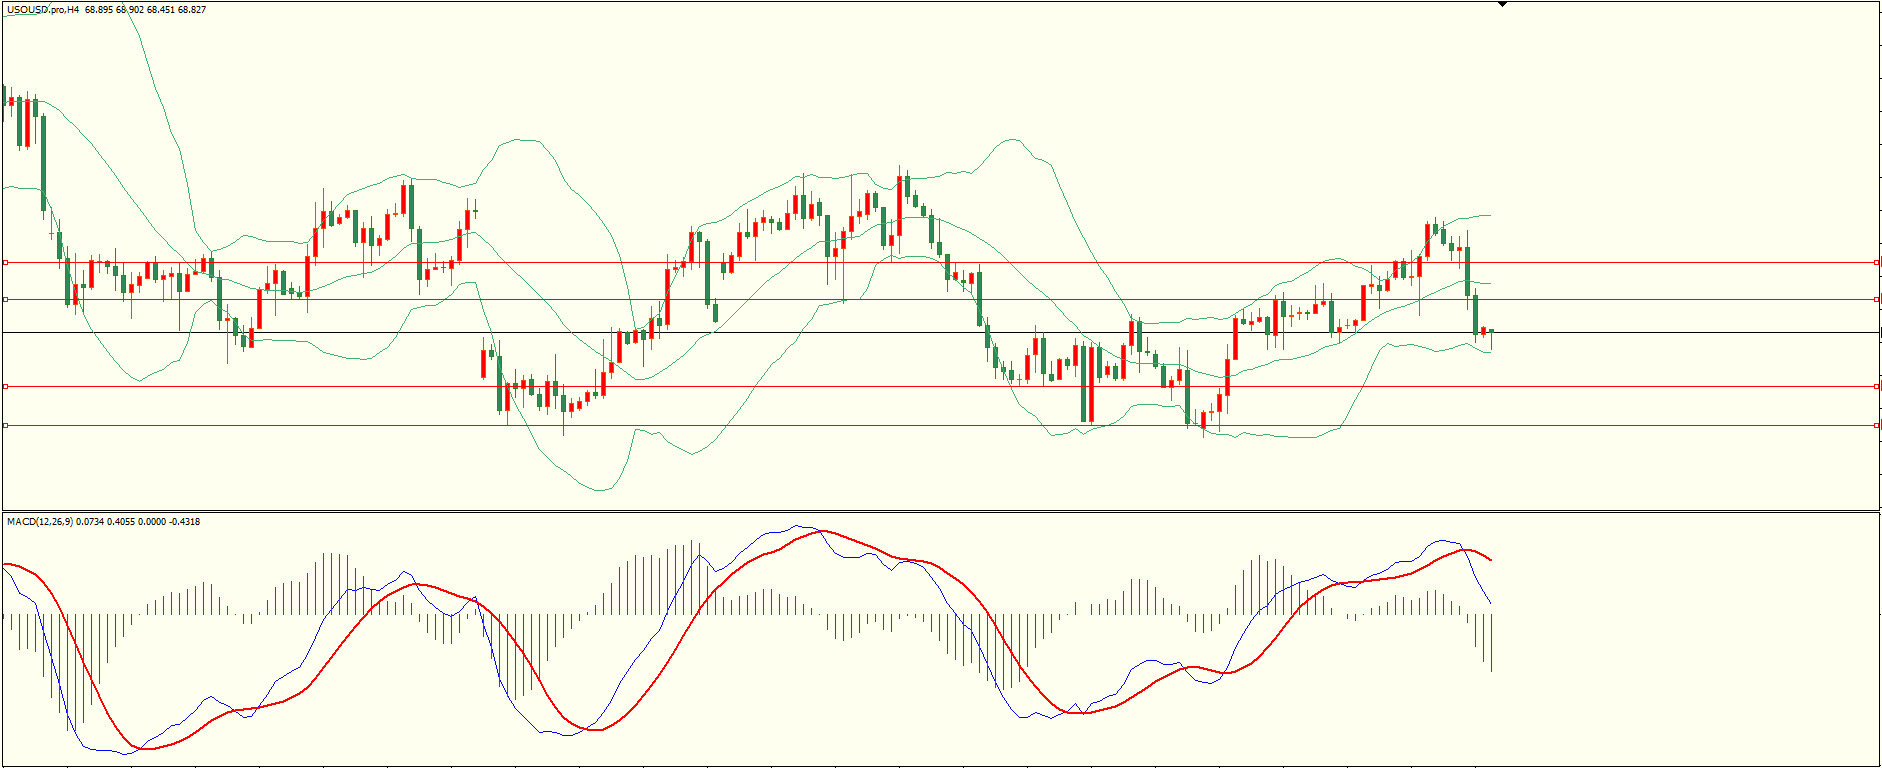Click divider between price chart and MACD window

pos(940,512)
